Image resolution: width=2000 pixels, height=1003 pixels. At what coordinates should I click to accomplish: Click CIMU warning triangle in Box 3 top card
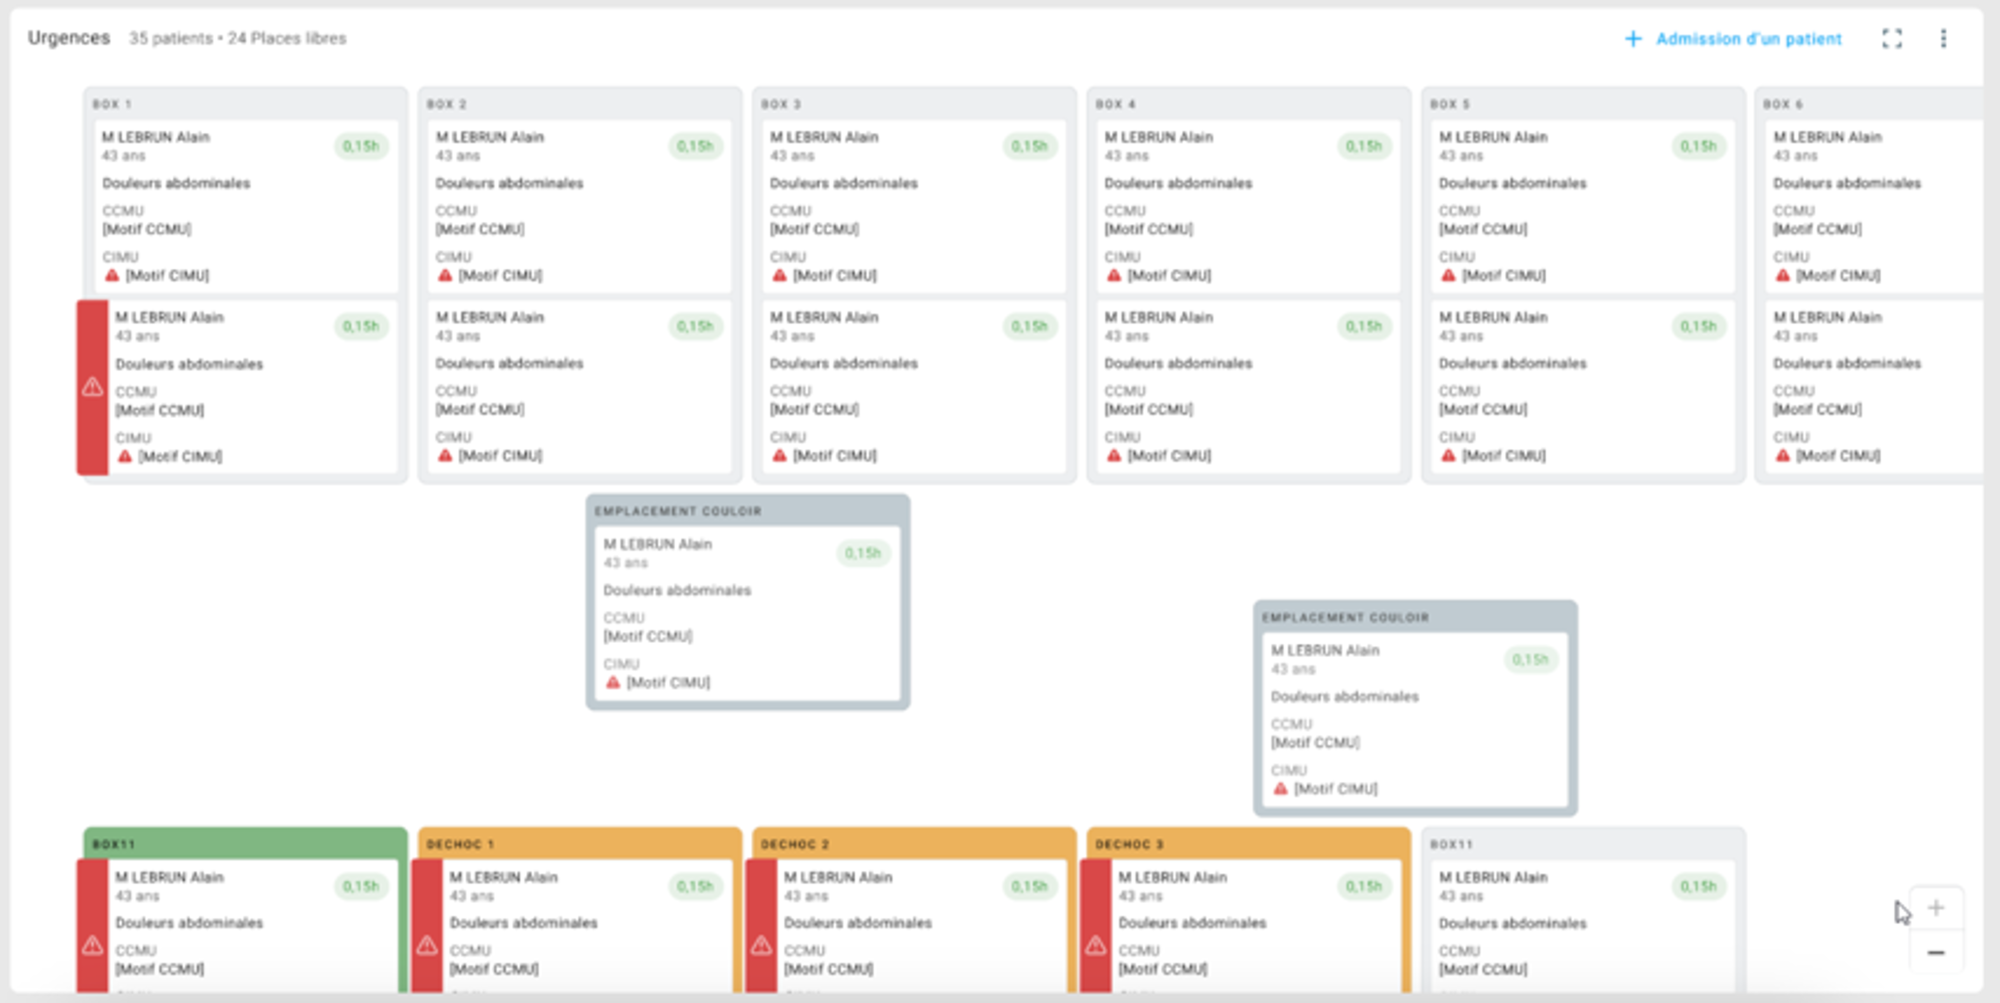point(780,275)
